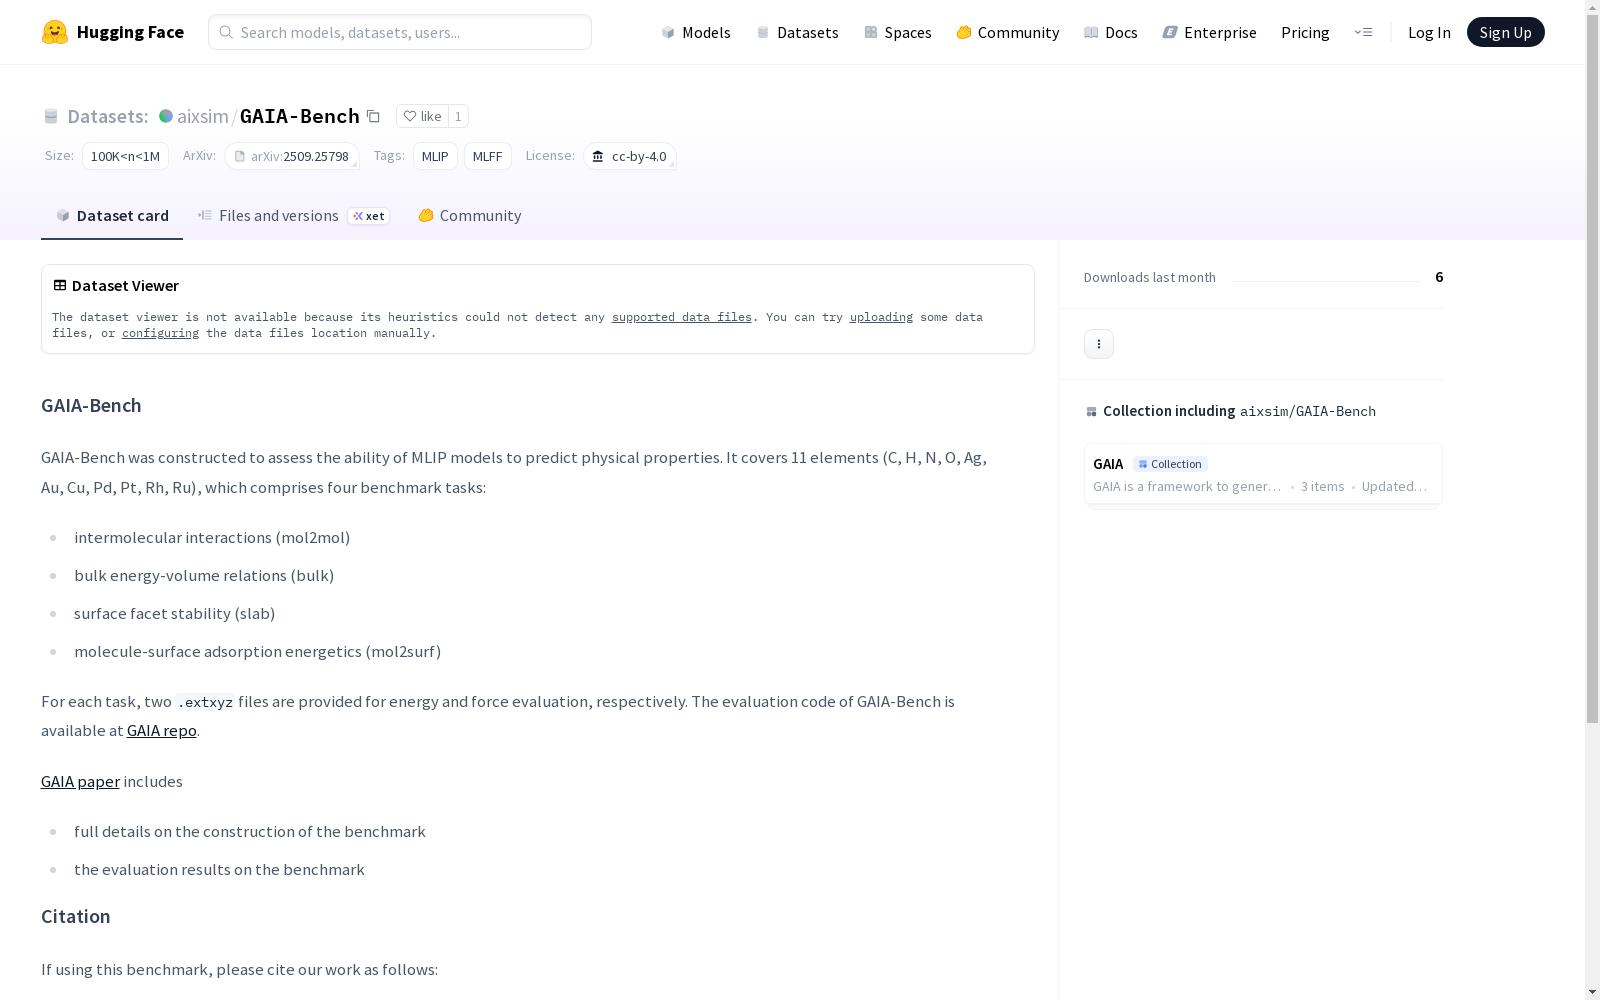Screen dimensions: 1600x1000
Task: Open the GAIA collection card
Action: (x=1263, y=475)
